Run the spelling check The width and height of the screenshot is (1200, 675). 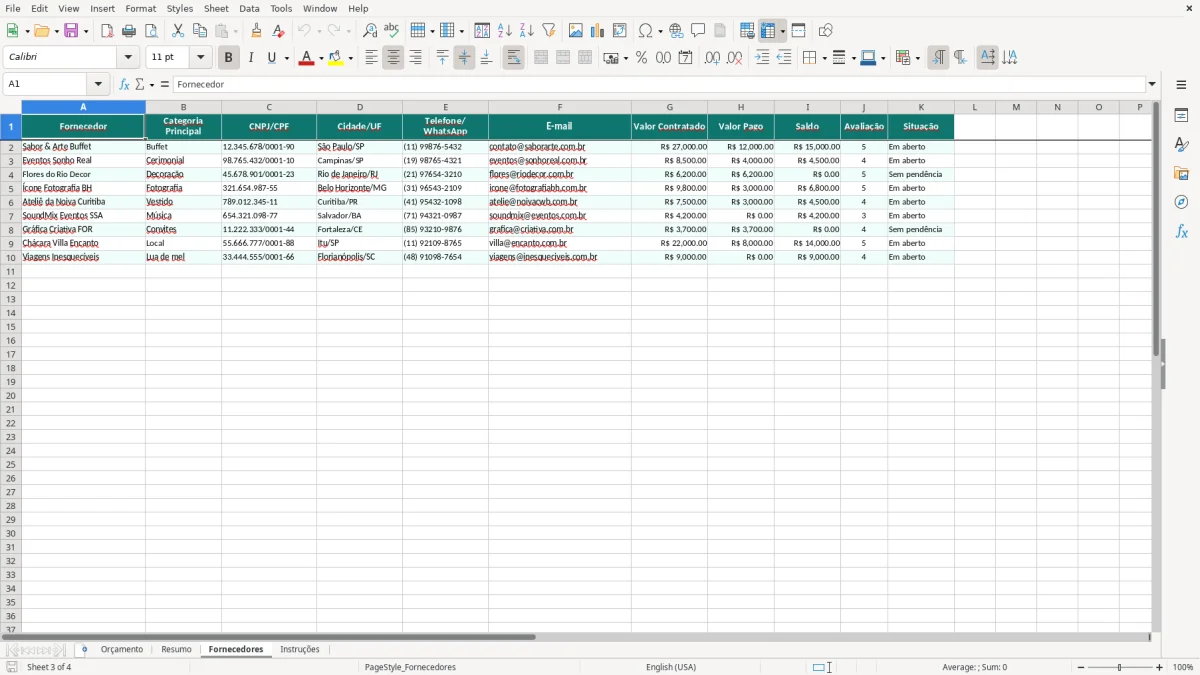[391, 31]
